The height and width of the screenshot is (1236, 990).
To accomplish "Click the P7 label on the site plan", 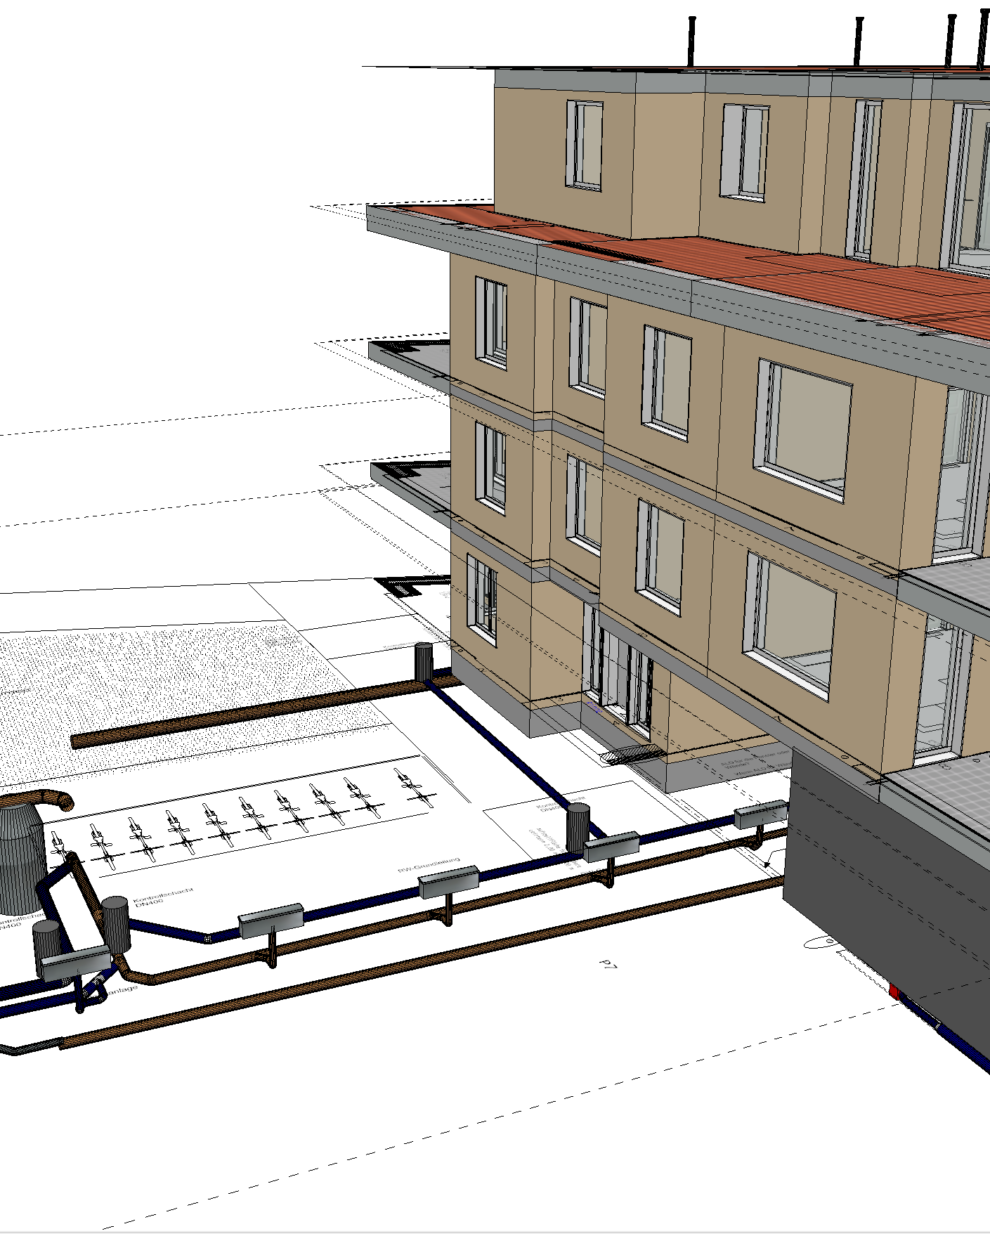I will coord(606,964).
